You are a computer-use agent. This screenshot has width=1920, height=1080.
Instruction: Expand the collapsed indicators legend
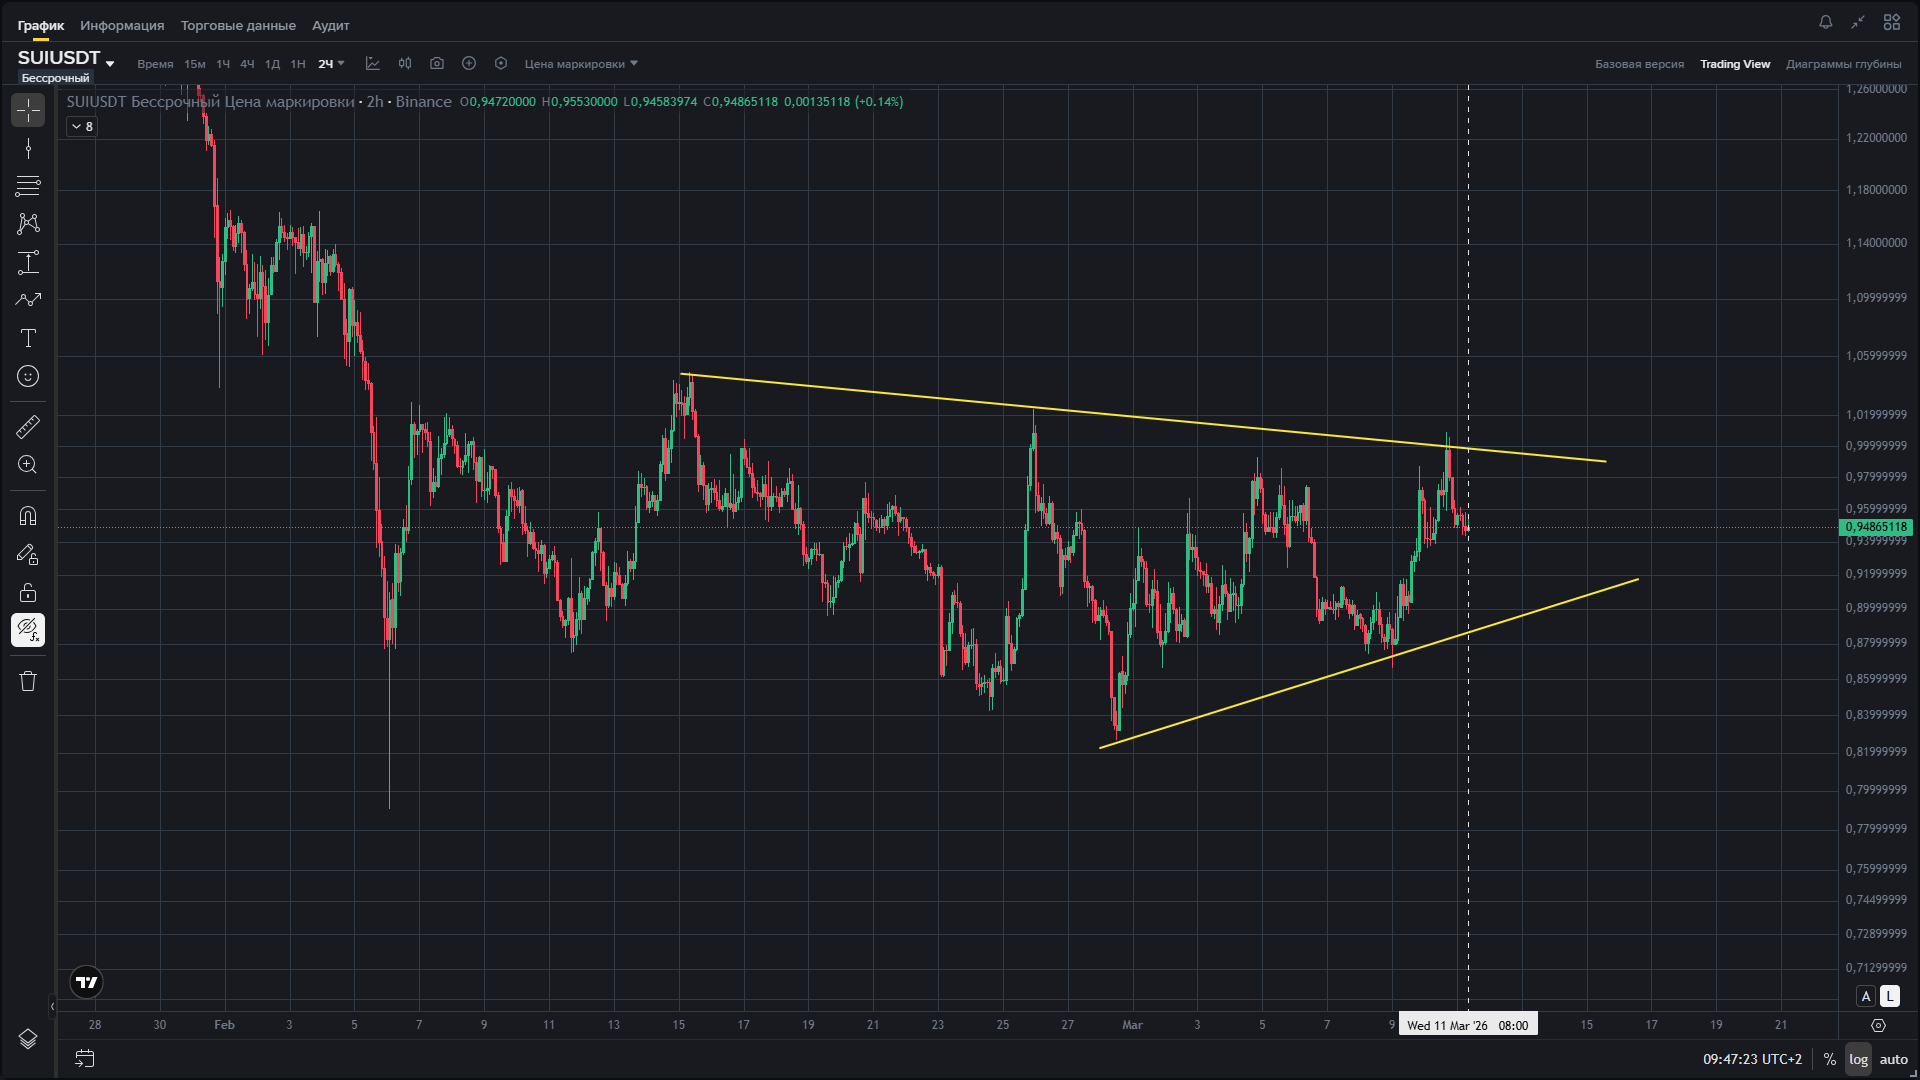click(x=82, y=126)
